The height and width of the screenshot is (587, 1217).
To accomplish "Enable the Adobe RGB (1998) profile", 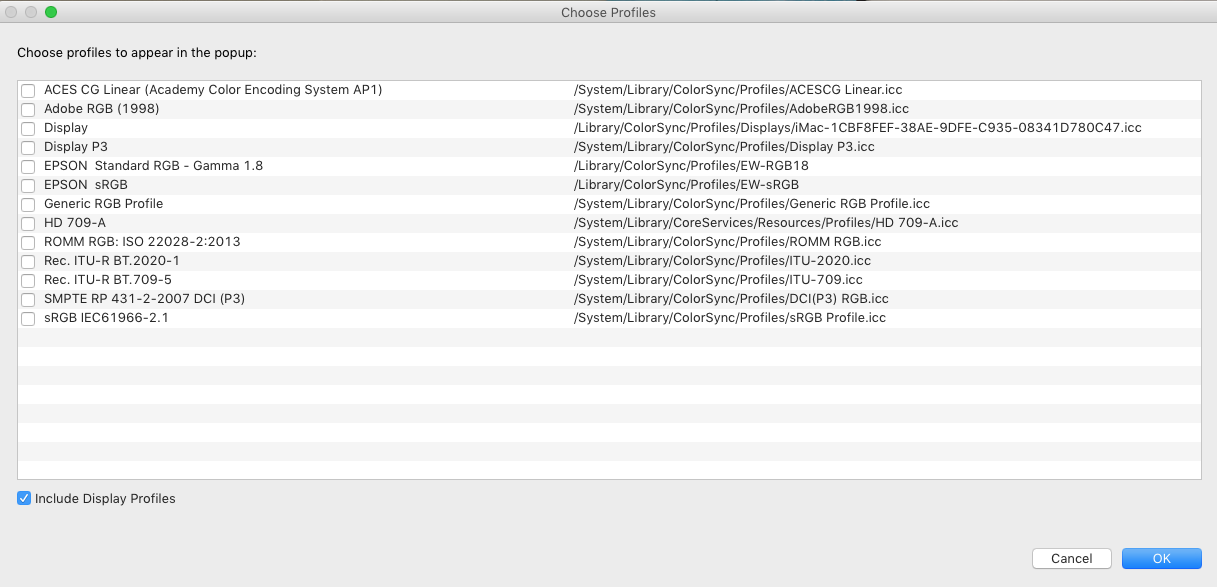I will click(x=28, y=110).
